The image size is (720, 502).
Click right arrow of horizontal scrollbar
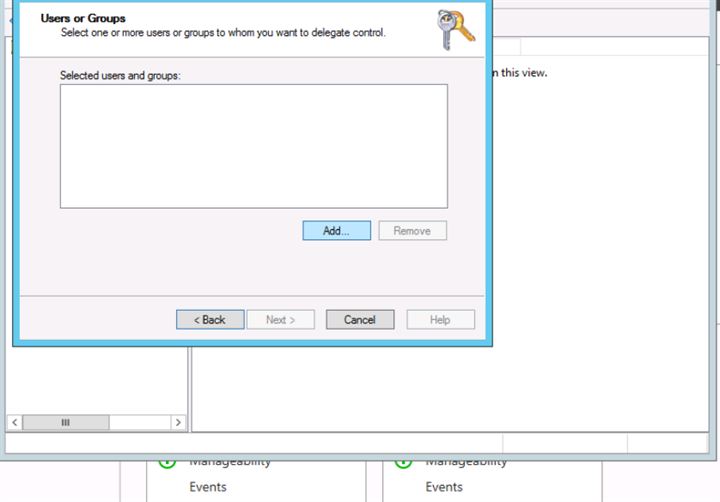178,423
